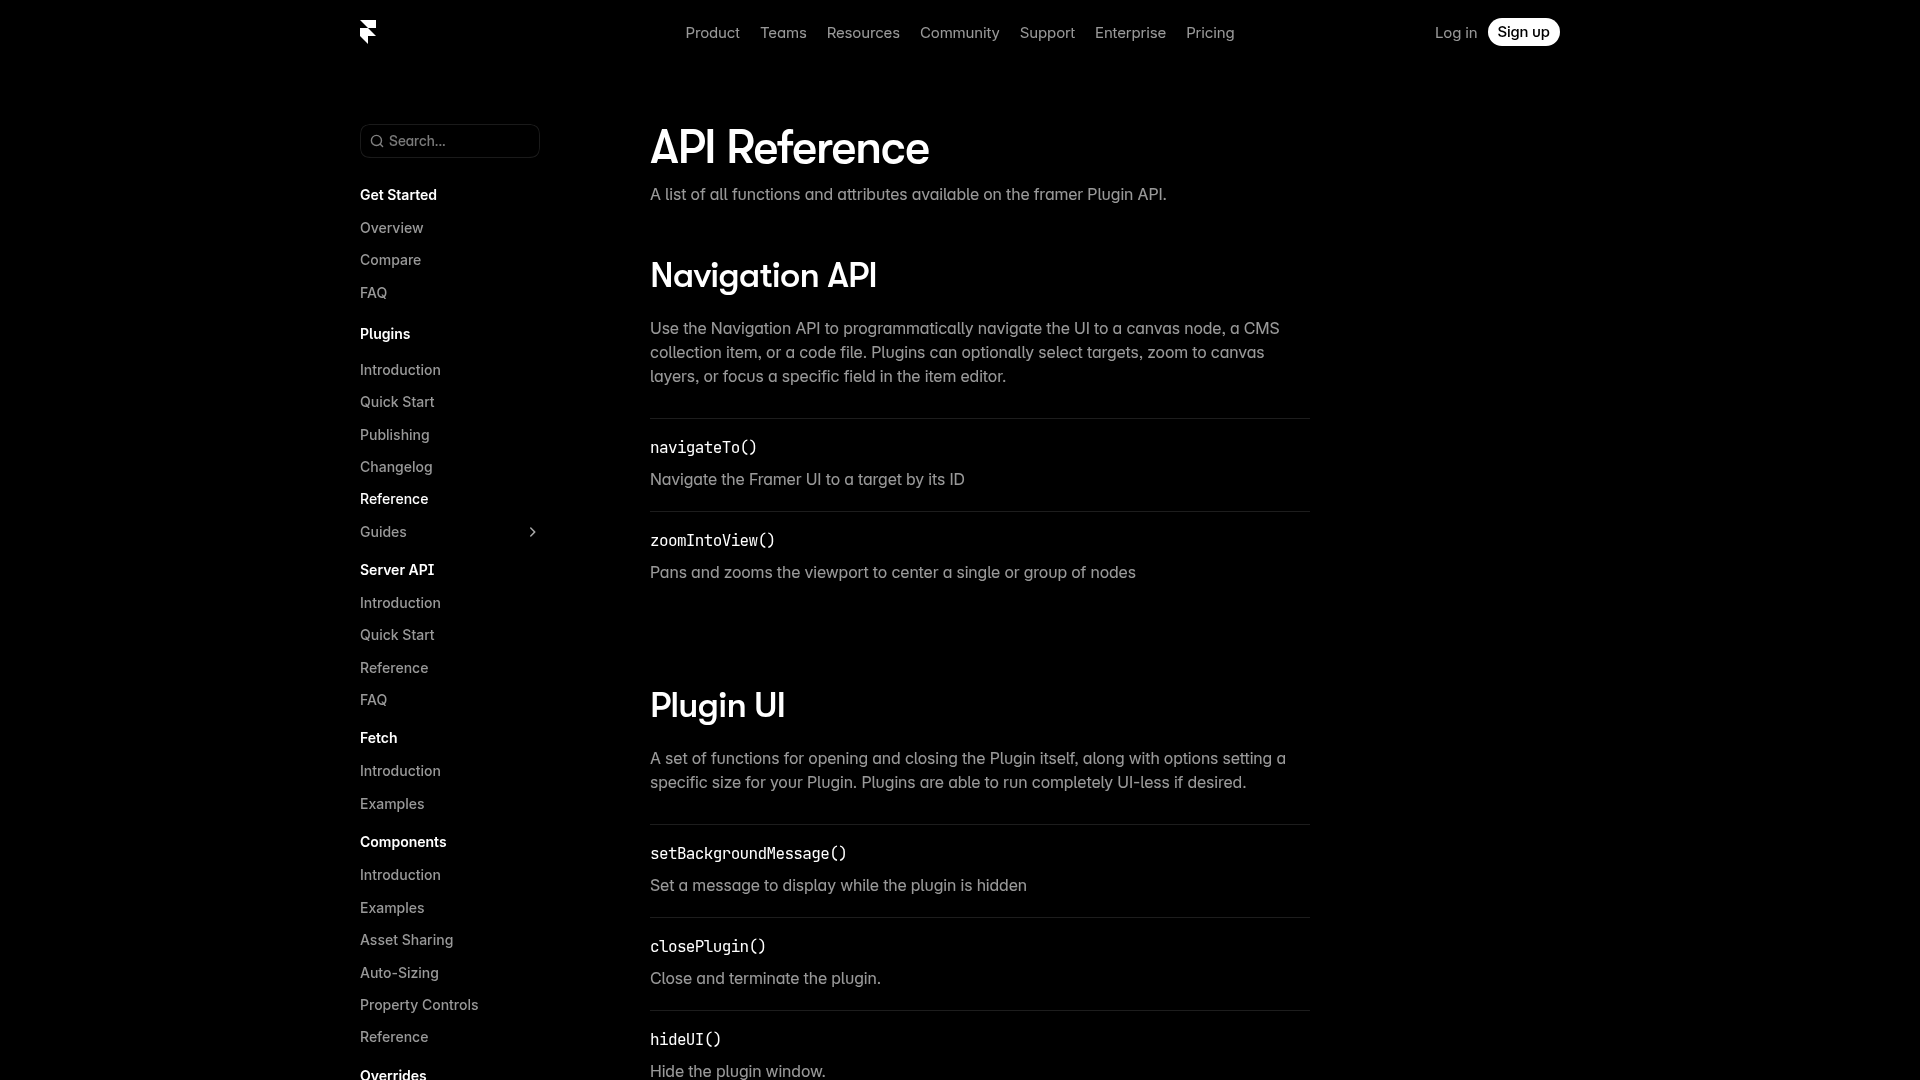Open Introduction under Server API
Screen dimensions: 1920x1080
click(x=400, y=603)
